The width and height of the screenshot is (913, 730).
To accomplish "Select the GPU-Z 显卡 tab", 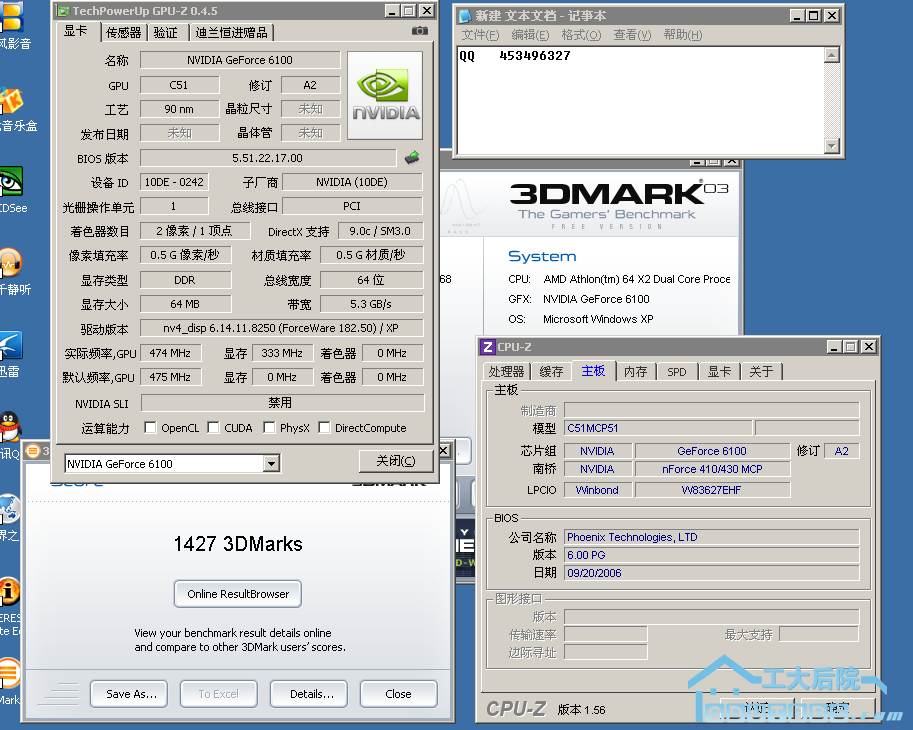I will click(76, 31).
